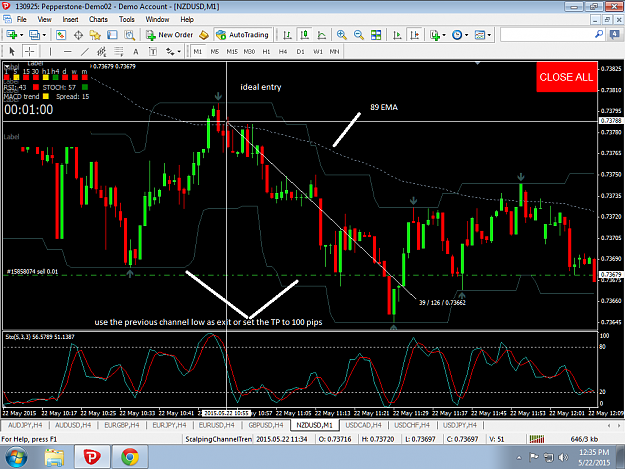Open Google Chrome from the taskbar

[x=130, y=457]
